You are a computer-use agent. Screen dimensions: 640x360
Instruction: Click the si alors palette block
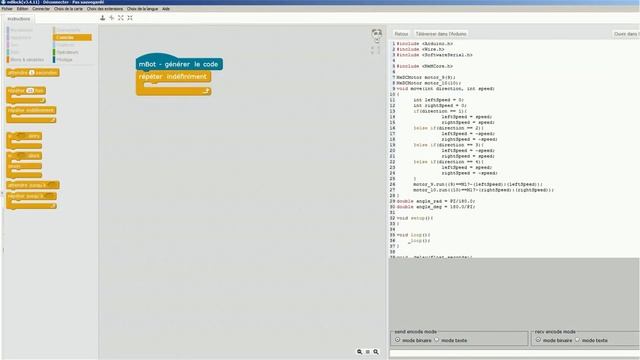click(24, 140)
